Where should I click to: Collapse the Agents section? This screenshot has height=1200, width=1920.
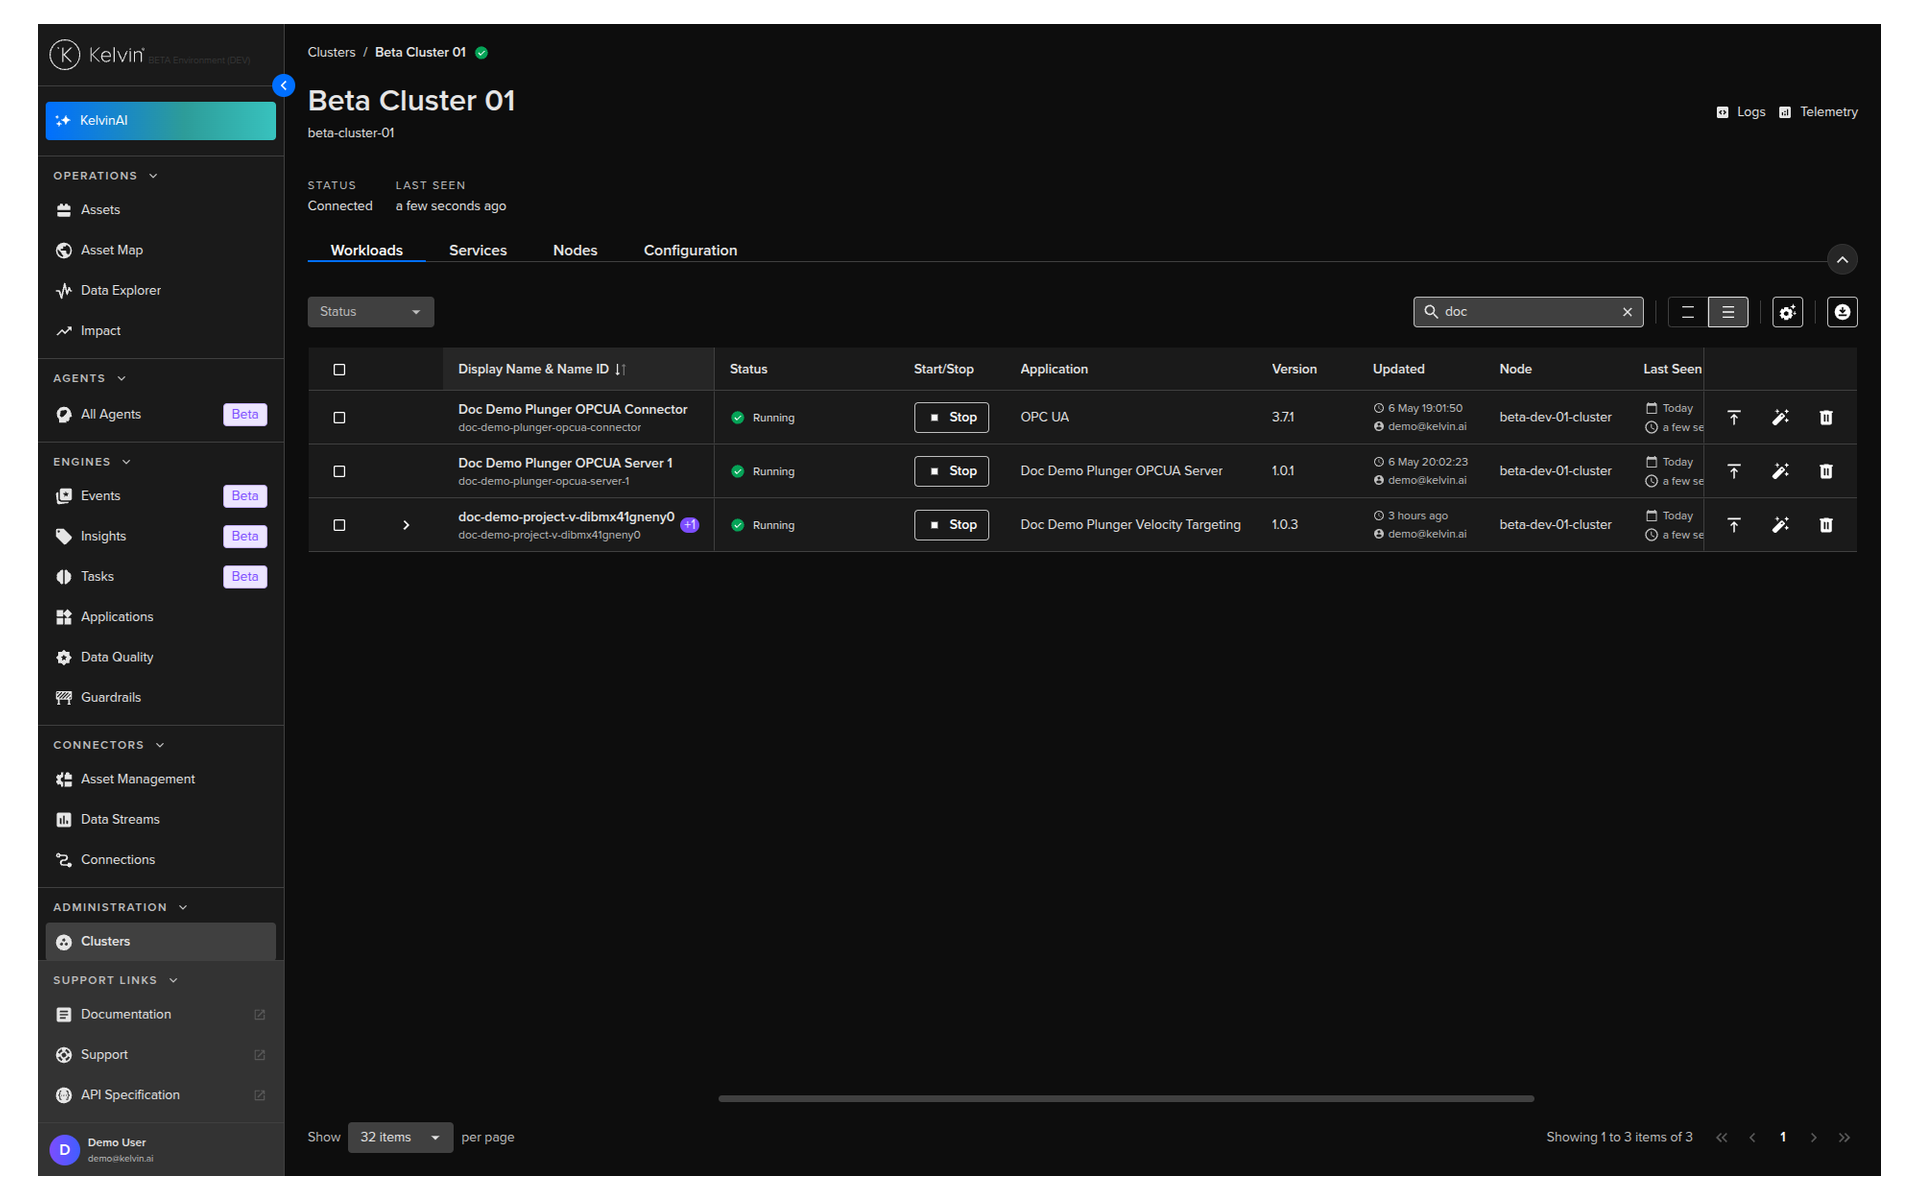[121, 378]
